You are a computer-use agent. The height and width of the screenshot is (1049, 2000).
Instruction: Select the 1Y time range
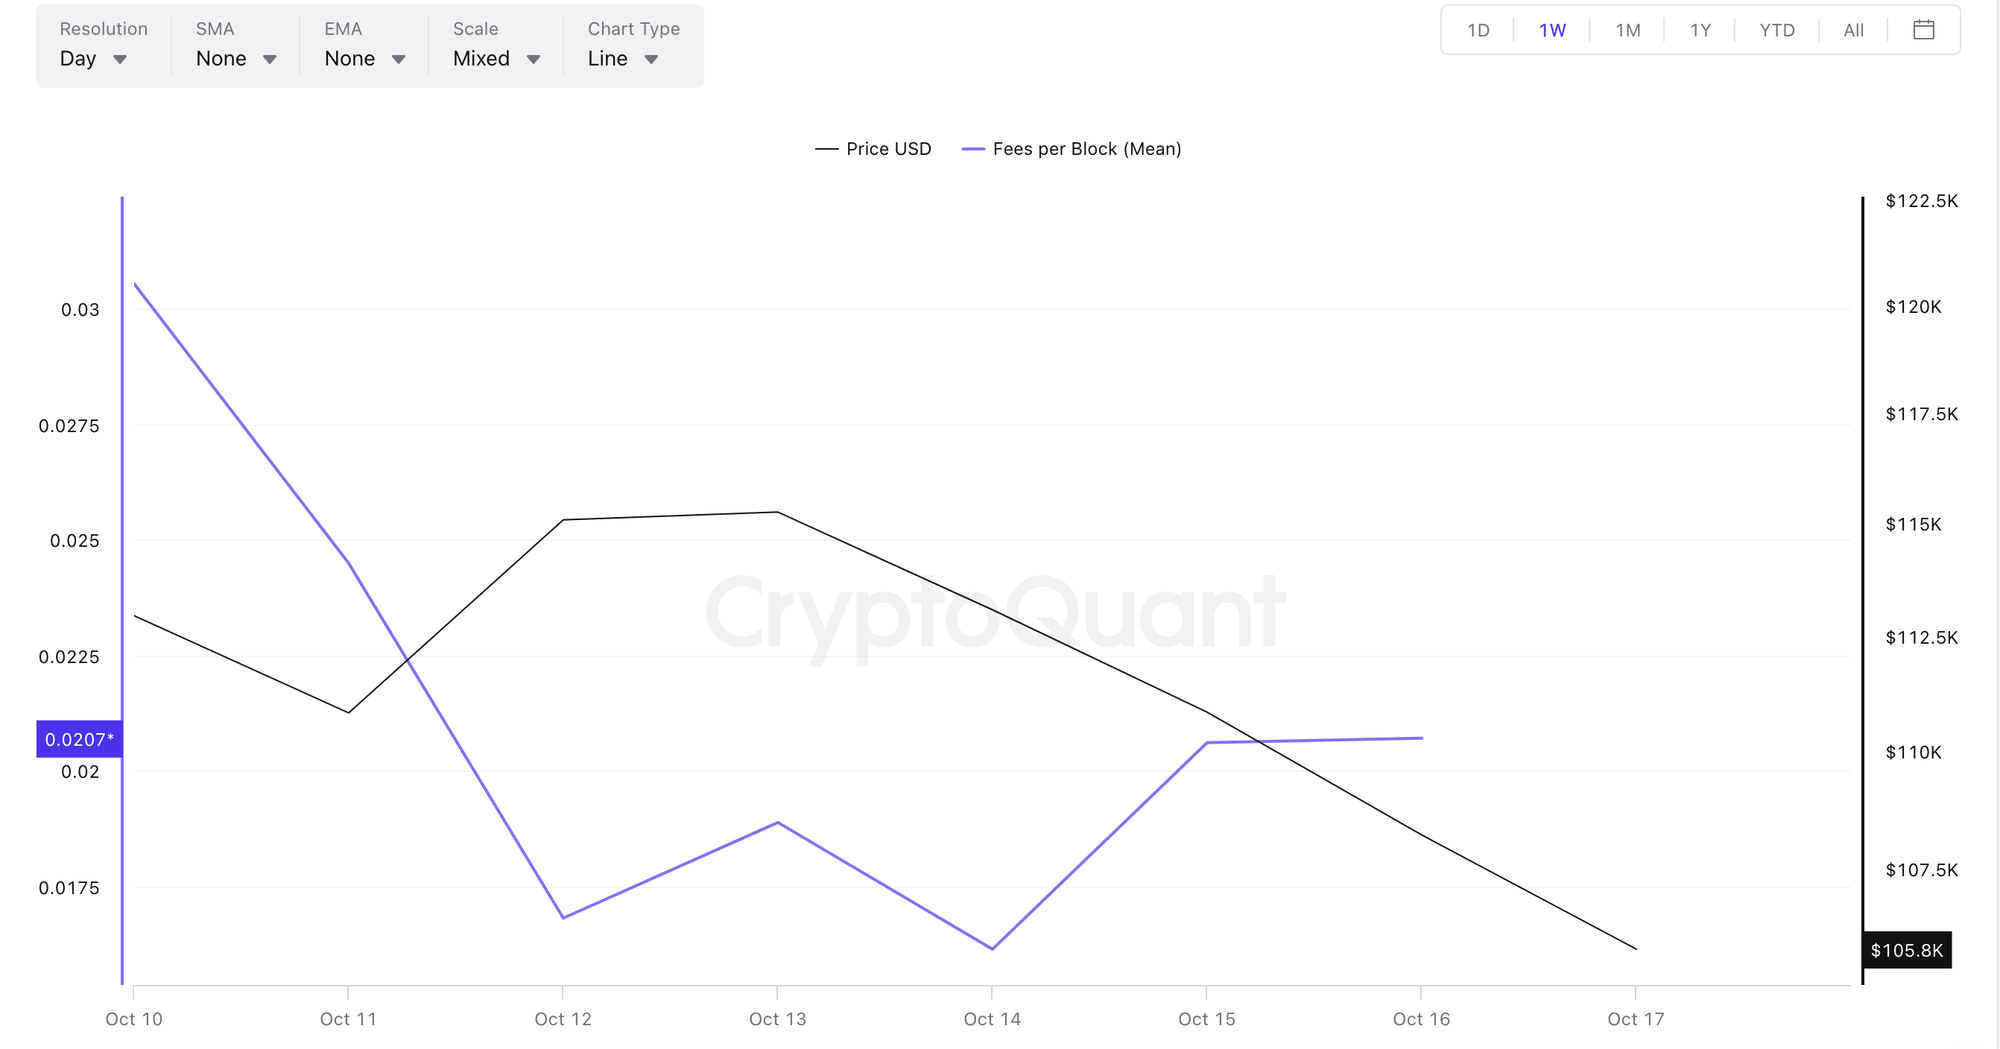click(1699, 29)
